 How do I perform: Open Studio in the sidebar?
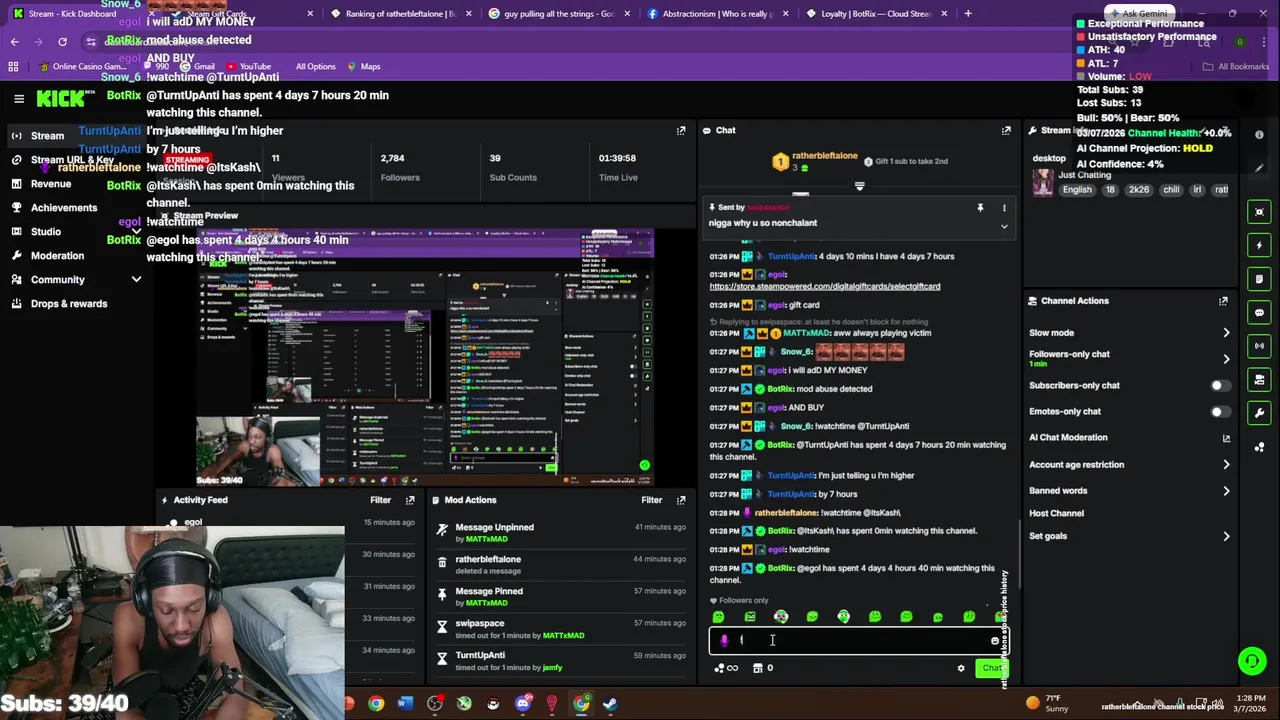(x=45, y=232)
